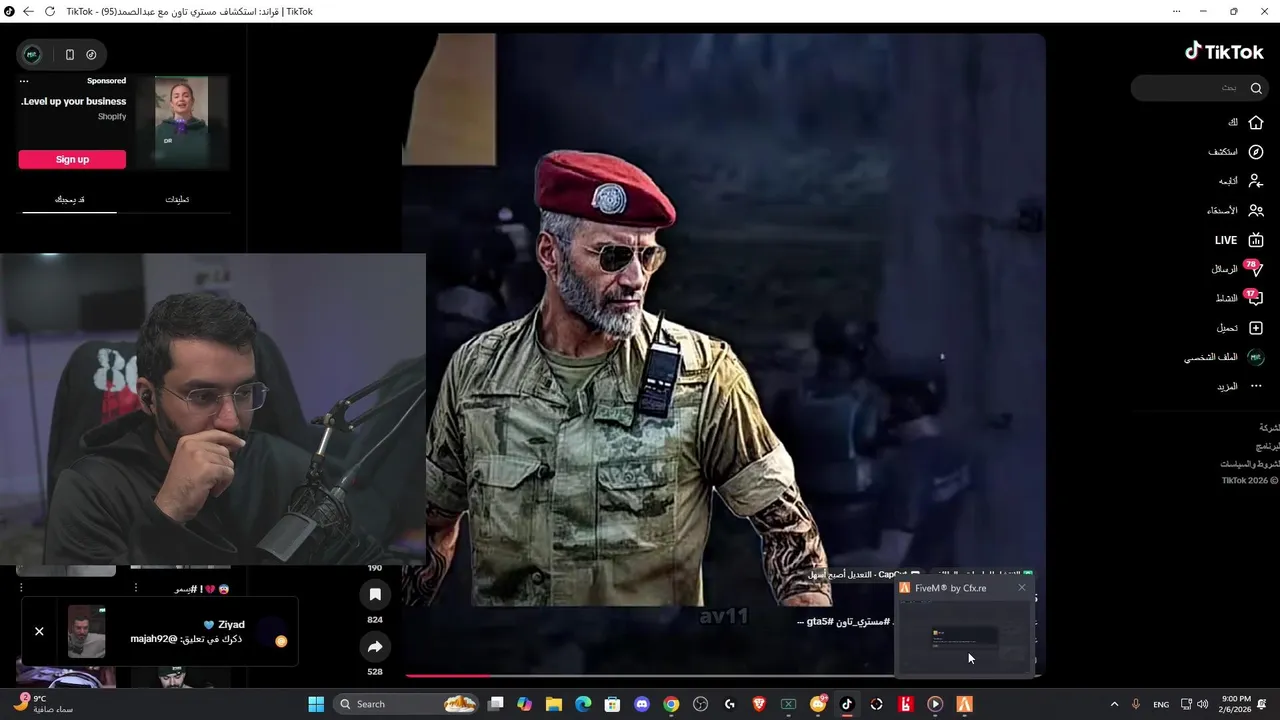Switch ENG input language
1280x720 pixels.
(1161, 704)
